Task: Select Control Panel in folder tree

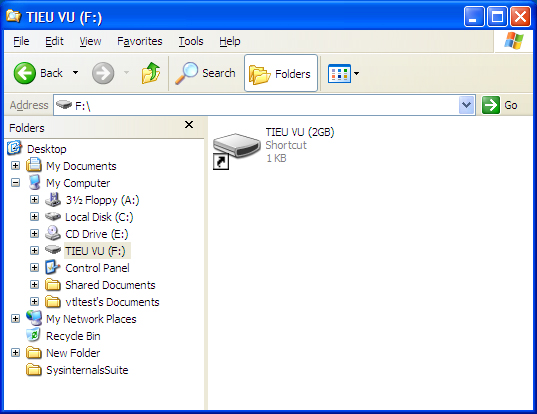Action: click(x=97, y=268)
